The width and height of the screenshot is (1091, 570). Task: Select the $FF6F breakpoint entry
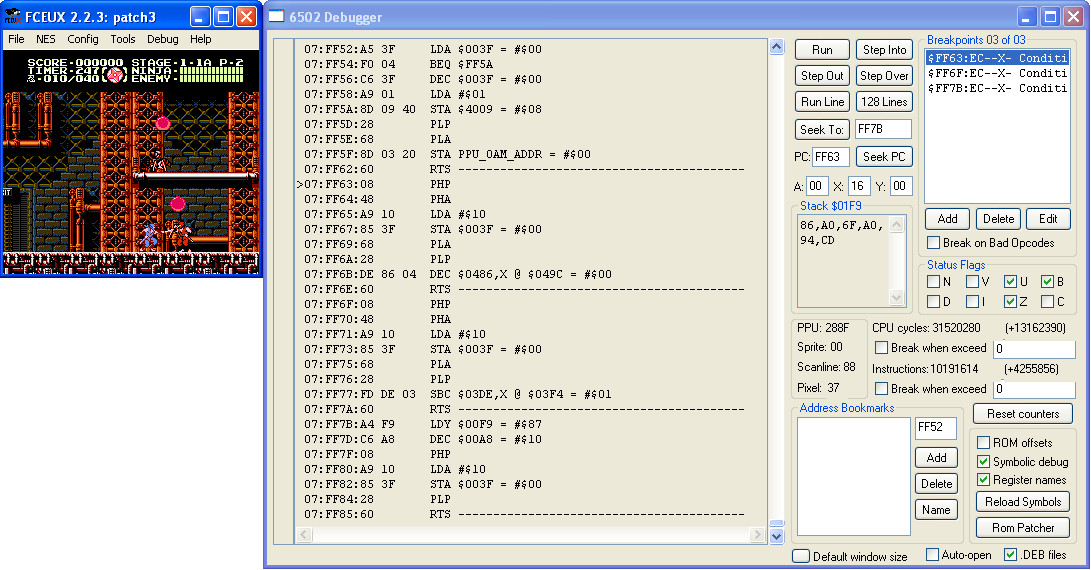click(x=997, y=73)
